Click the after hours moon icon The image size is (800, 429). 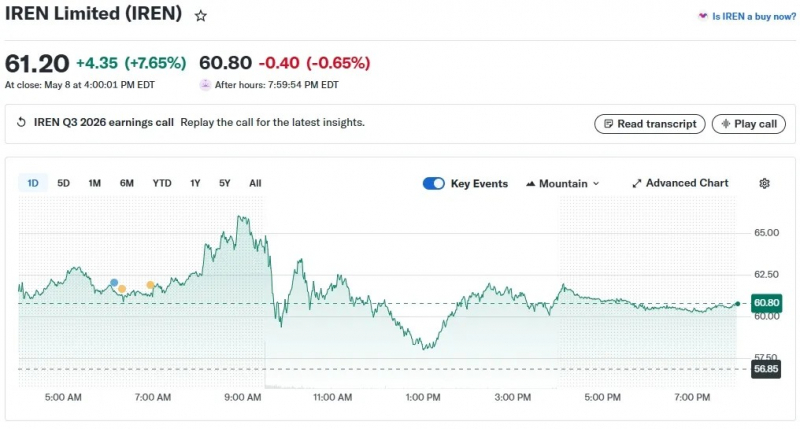pos(205,85)
